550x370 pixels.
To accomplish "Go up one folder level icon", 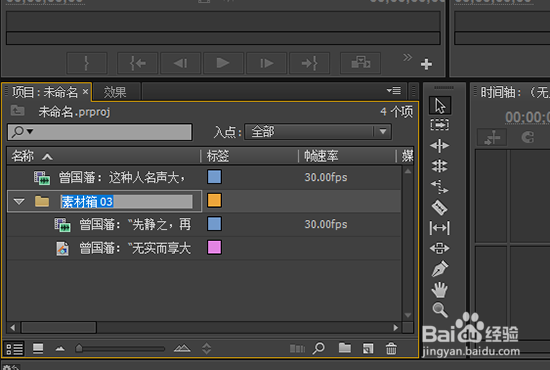I will (17, 111).
